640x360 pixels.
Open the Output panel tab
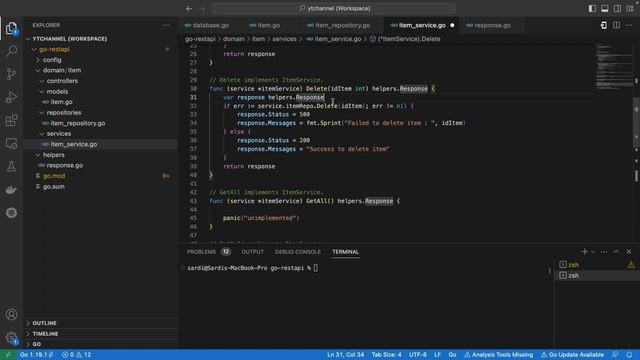click(252, 252)
